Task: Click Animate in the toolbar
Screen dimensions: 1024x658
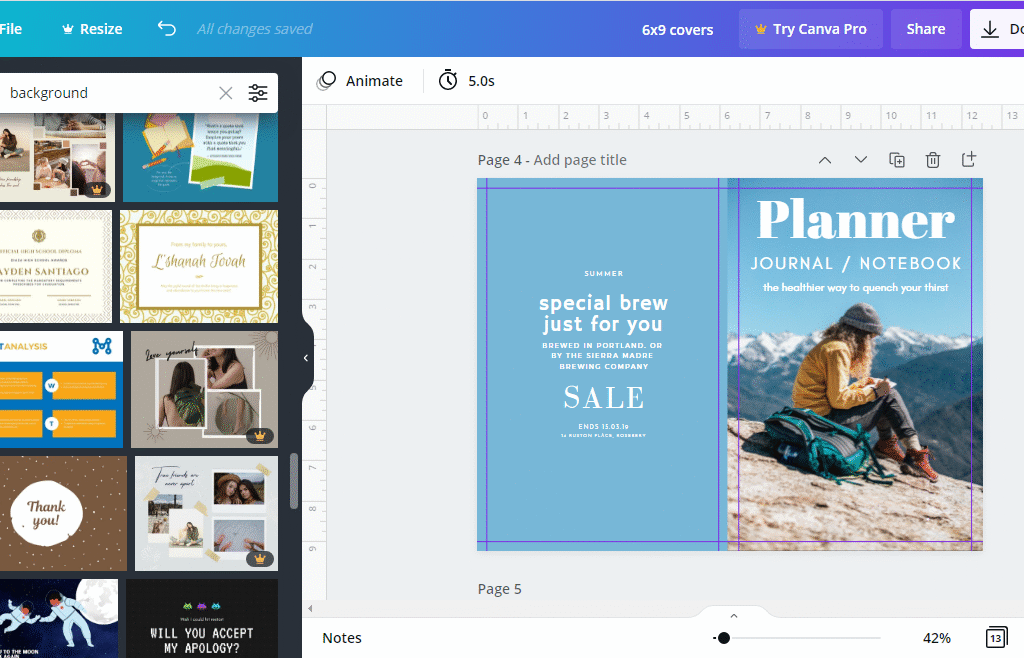Action: tap(360, 81)
